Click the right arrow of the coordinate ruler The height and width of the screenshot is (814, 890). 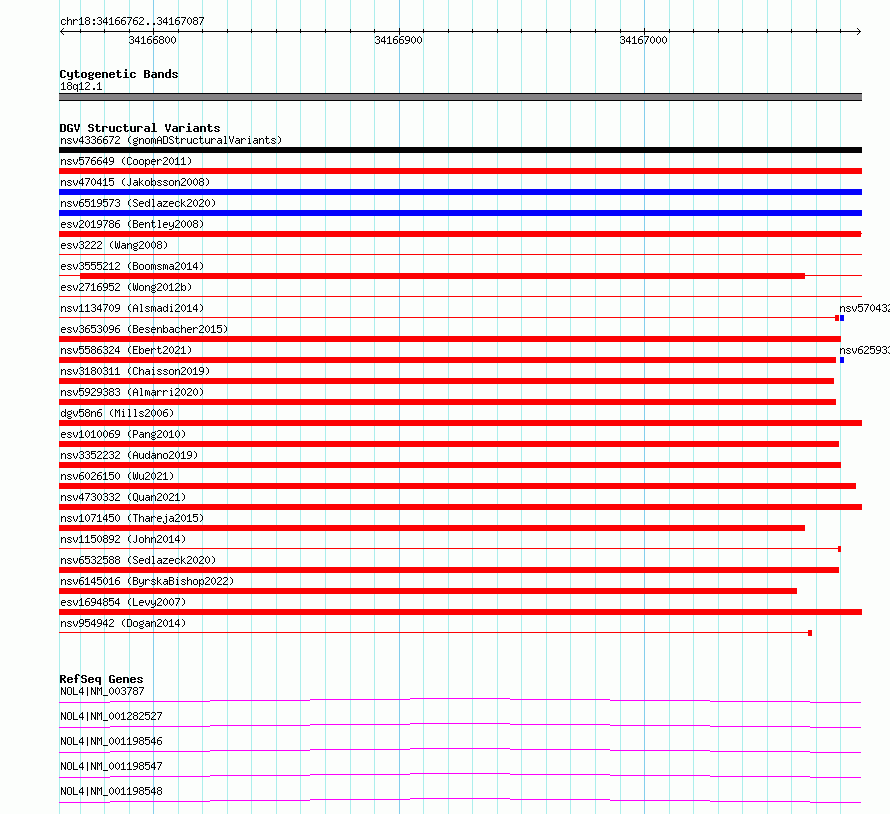[859, 31]
